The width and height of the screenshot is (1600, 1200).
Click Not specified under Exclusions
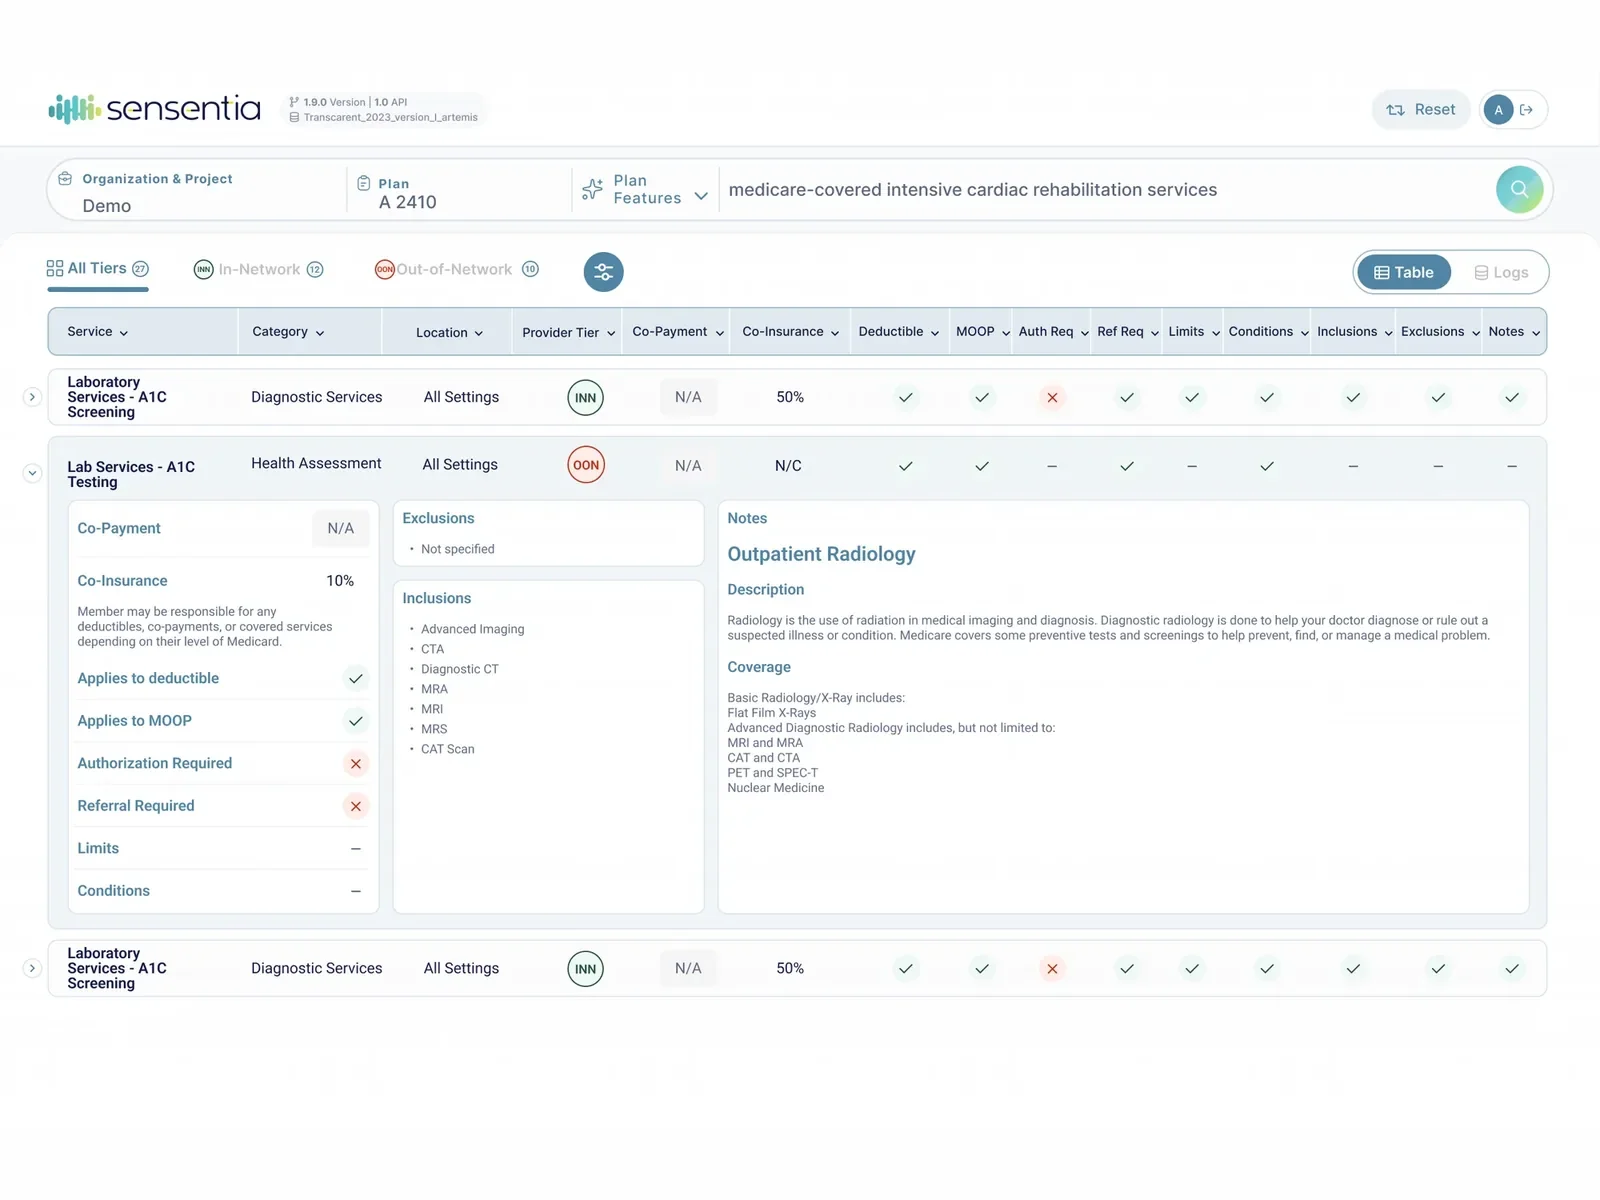click(457, 549)
